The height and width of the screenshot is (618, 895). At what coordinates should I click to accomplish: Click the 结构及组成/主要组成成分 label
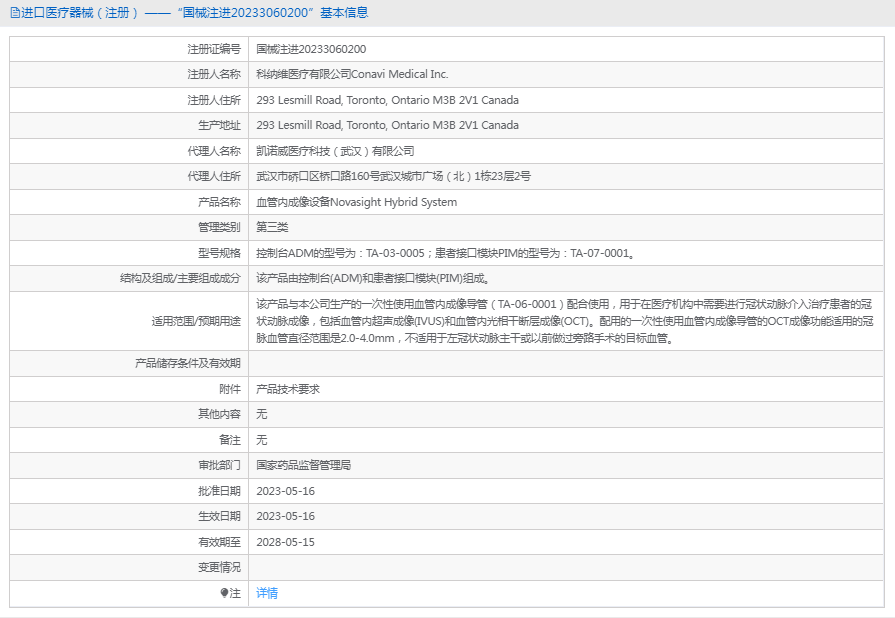click(x=180, y=278)
